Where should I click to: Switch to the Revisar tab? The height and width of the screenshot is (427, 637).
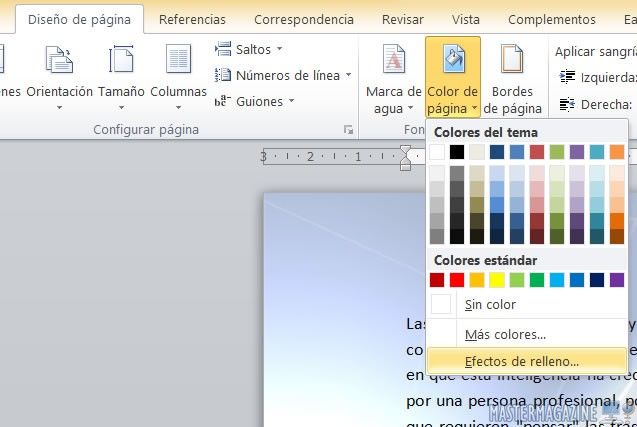coord(403,20)
